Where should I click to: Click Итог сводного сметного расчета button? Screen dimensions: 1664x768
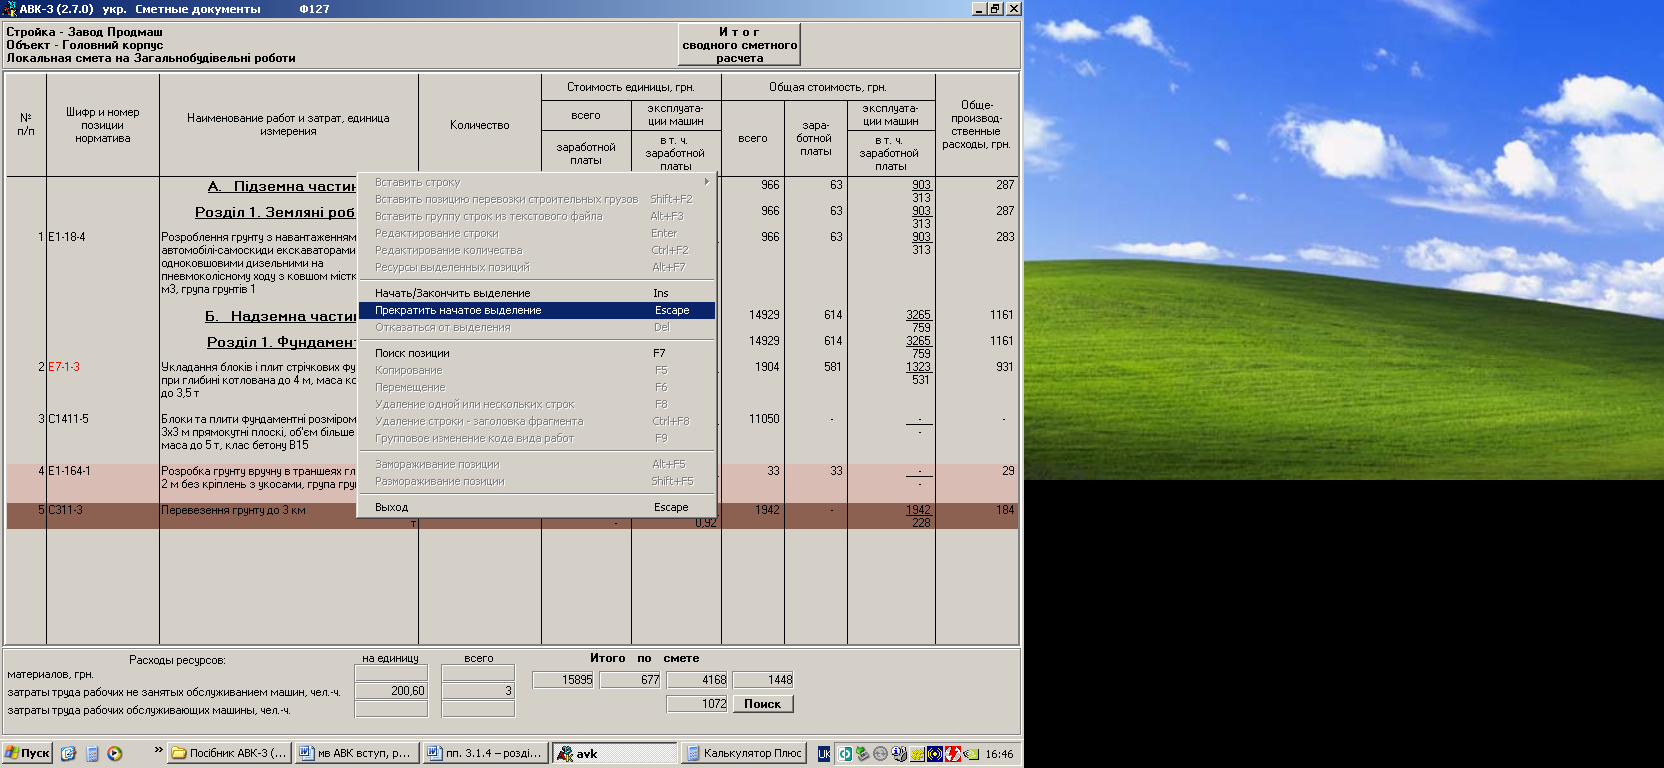[x=739, y=45]
